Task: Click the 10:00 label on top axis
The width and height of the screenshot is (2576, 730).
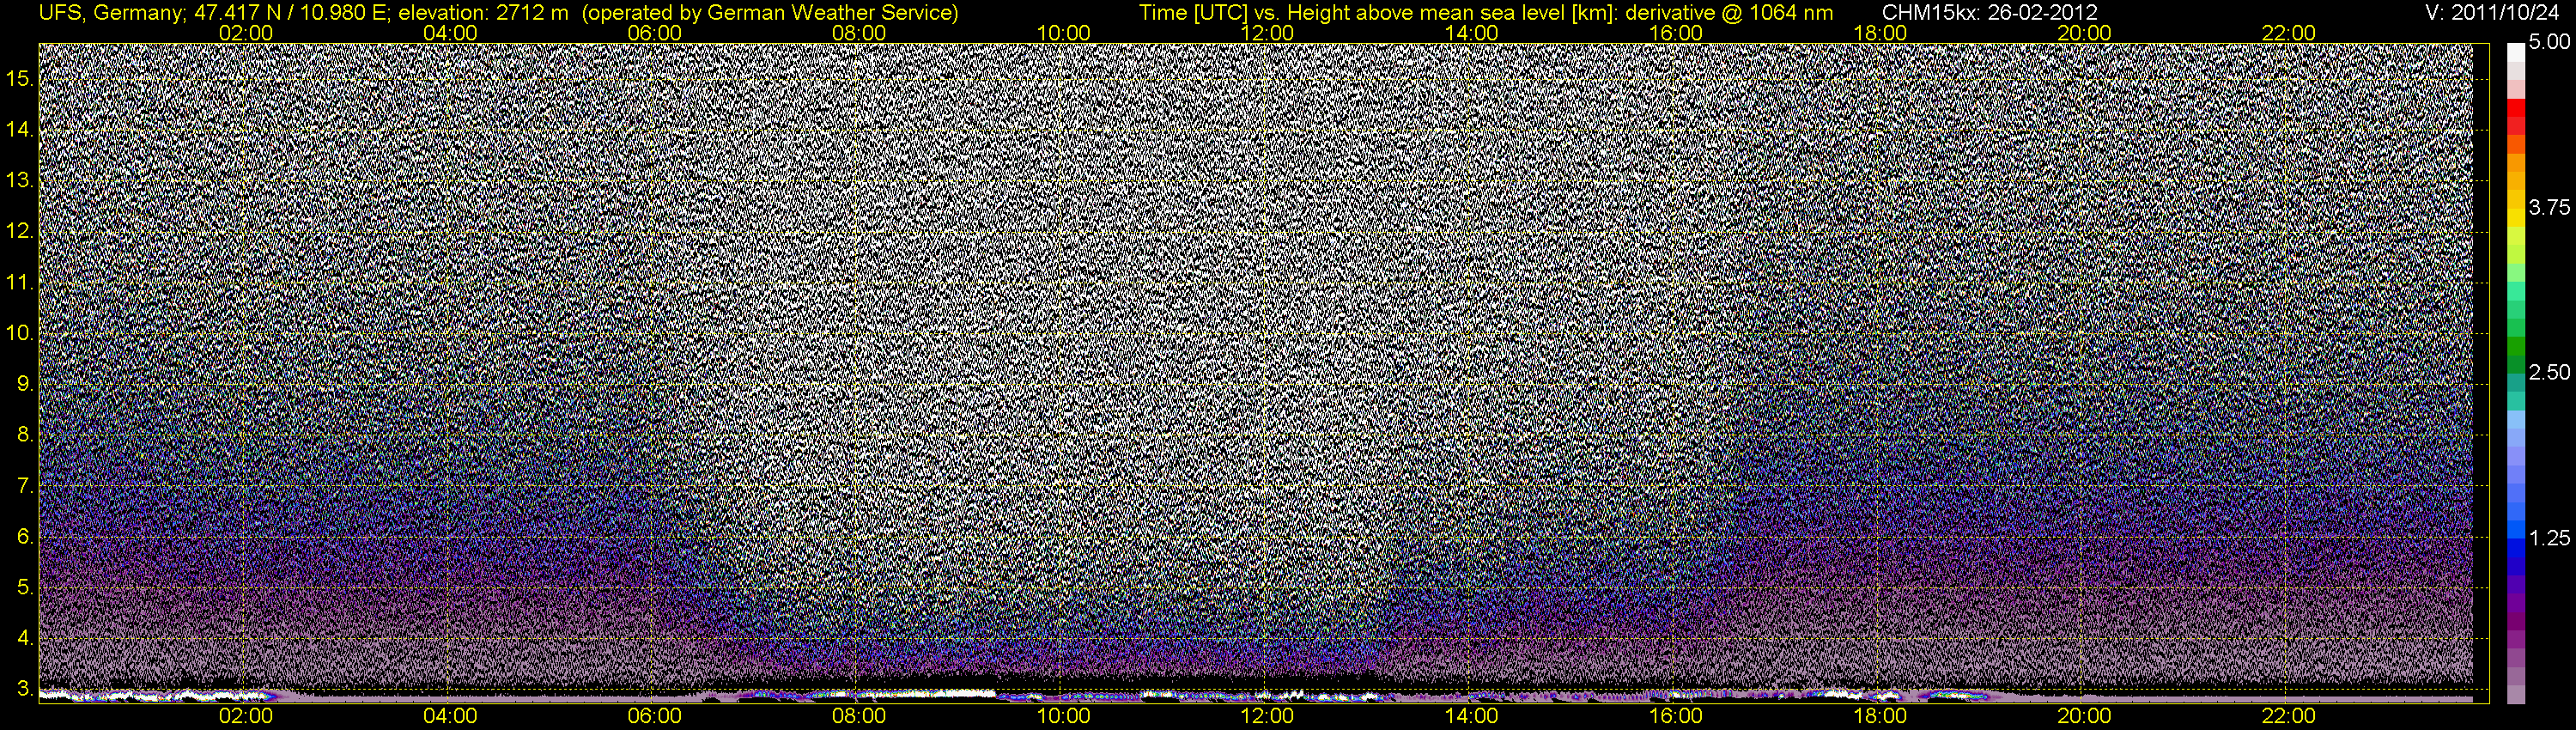Action: (x=1063, y=33)
